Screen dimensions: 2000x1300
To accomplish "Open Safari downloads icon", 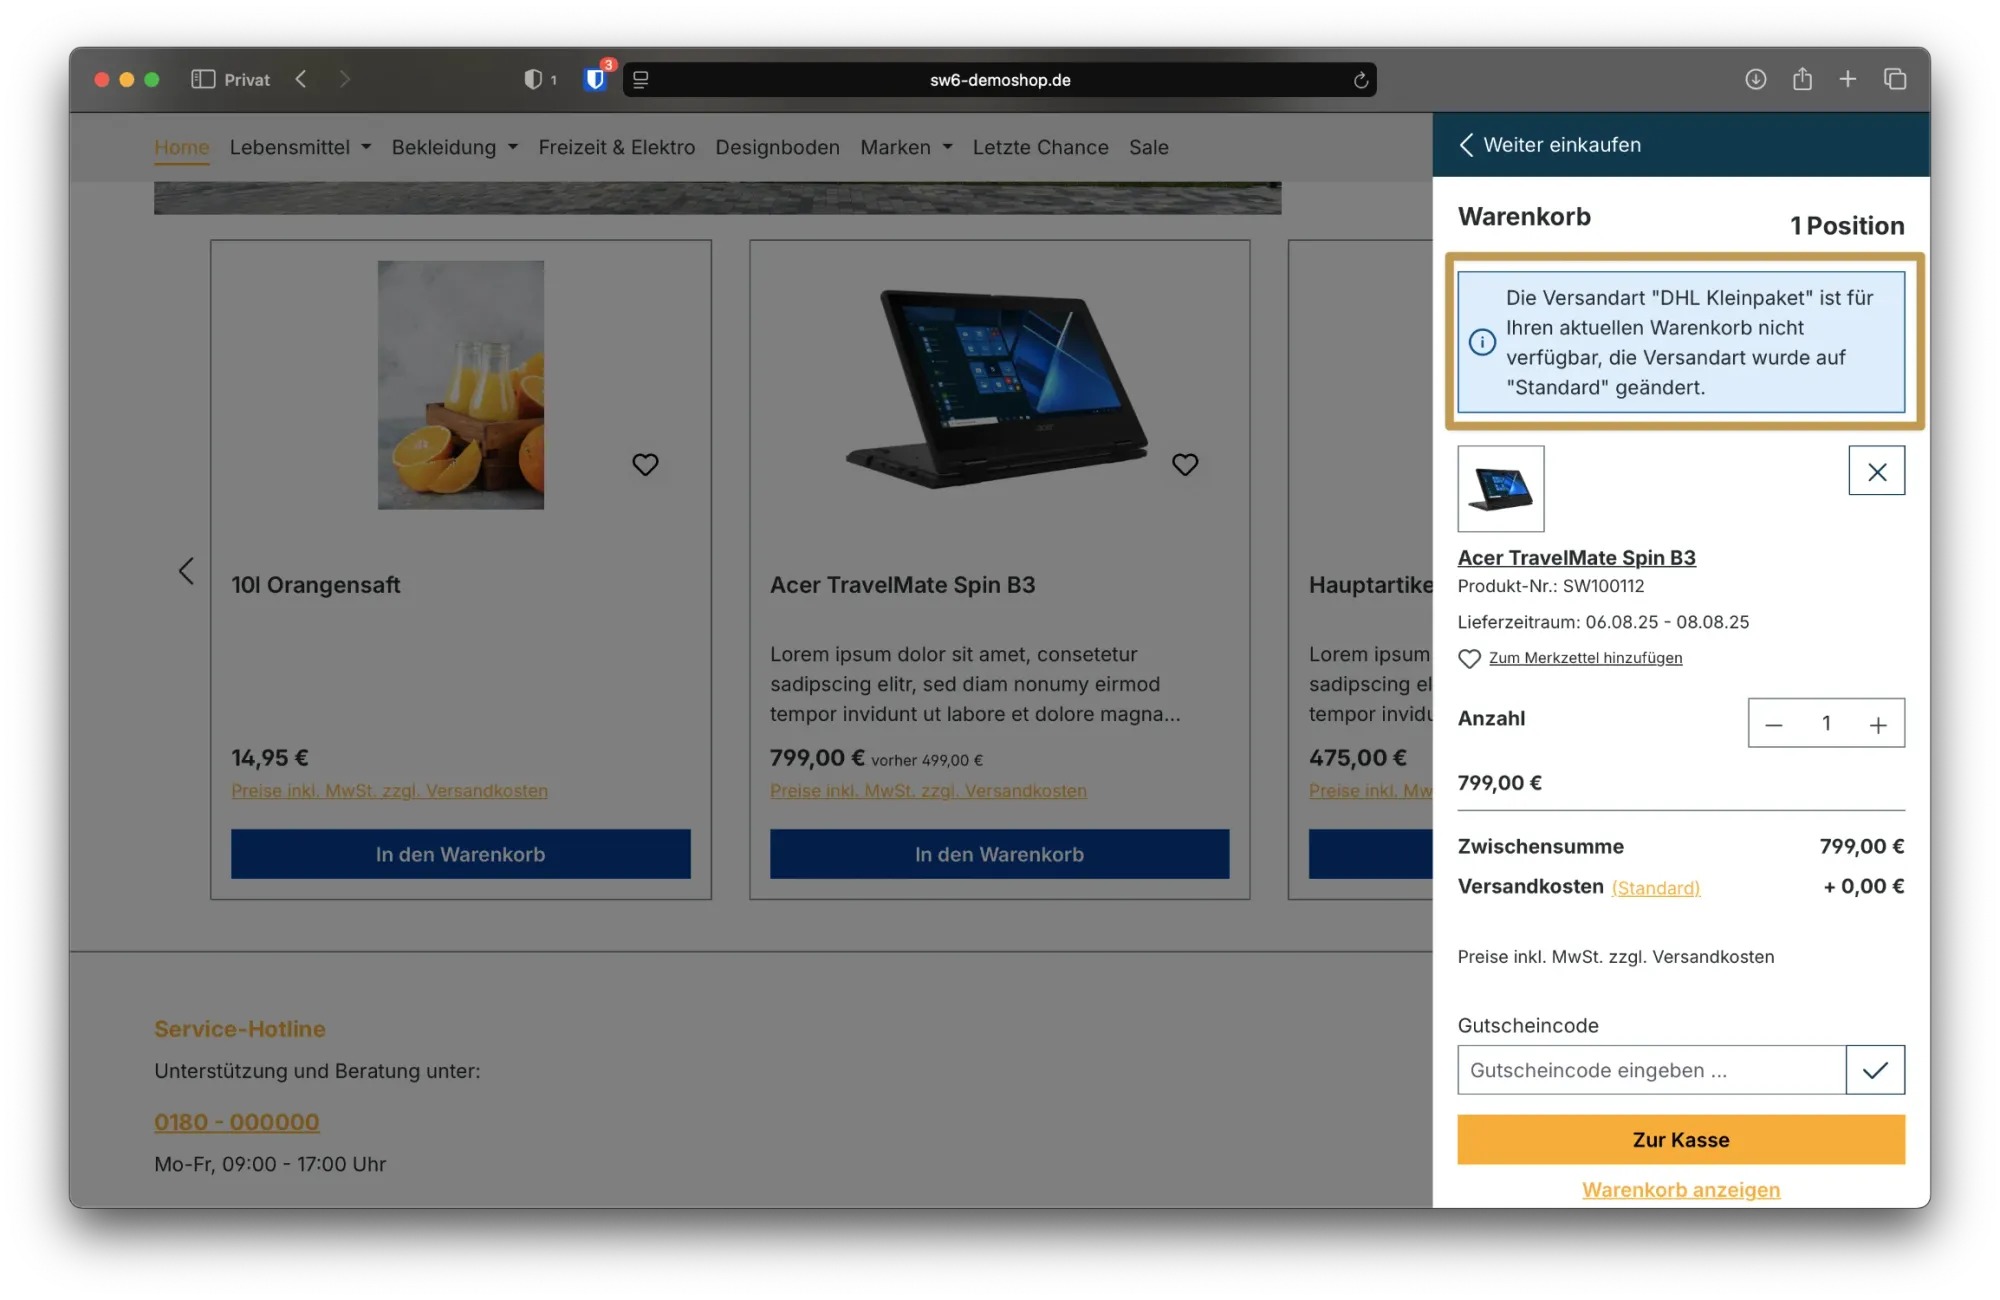I will click(1755, 79).
